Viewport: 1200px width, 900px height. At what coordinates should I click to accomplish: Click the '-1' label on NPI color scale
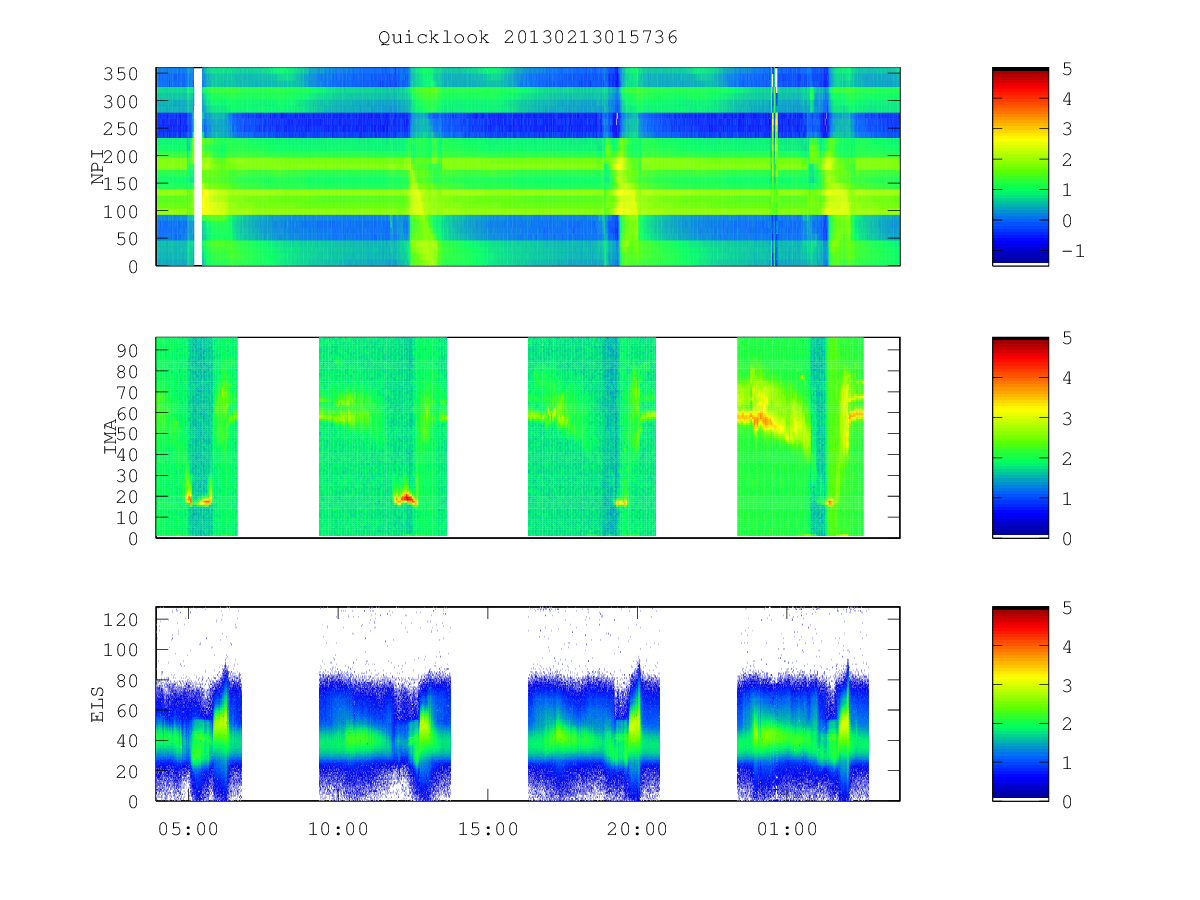pyautogui.click(x=1072, y=251)
